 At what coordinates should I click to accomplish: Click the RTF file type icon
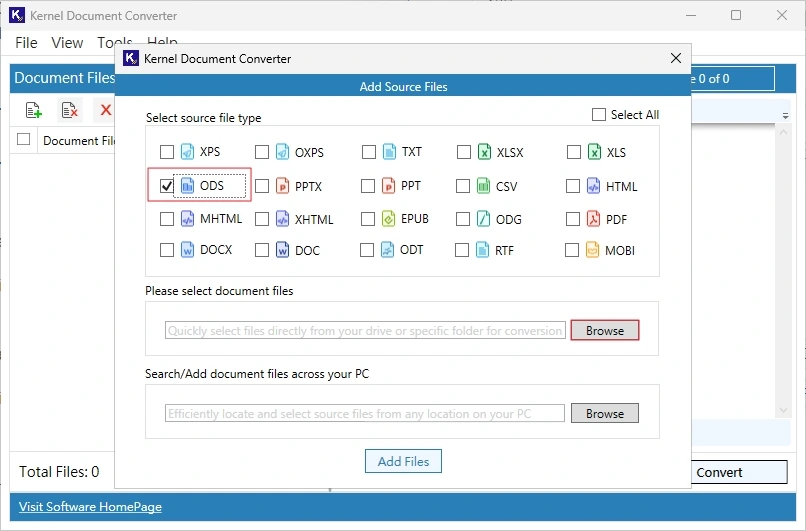pyautogui.click(x=482, y=250)
